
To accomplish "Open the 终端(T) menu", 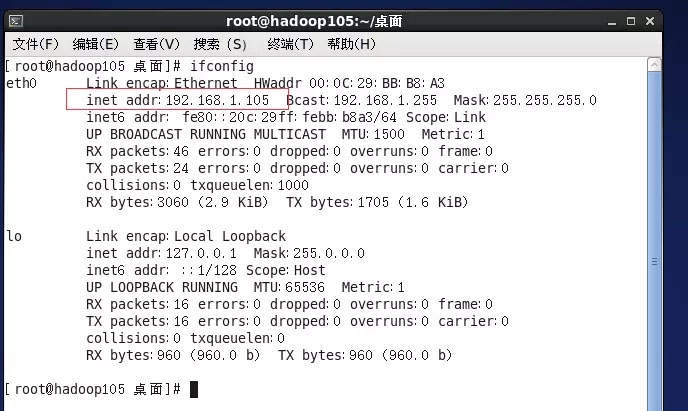I will (290, 44).
